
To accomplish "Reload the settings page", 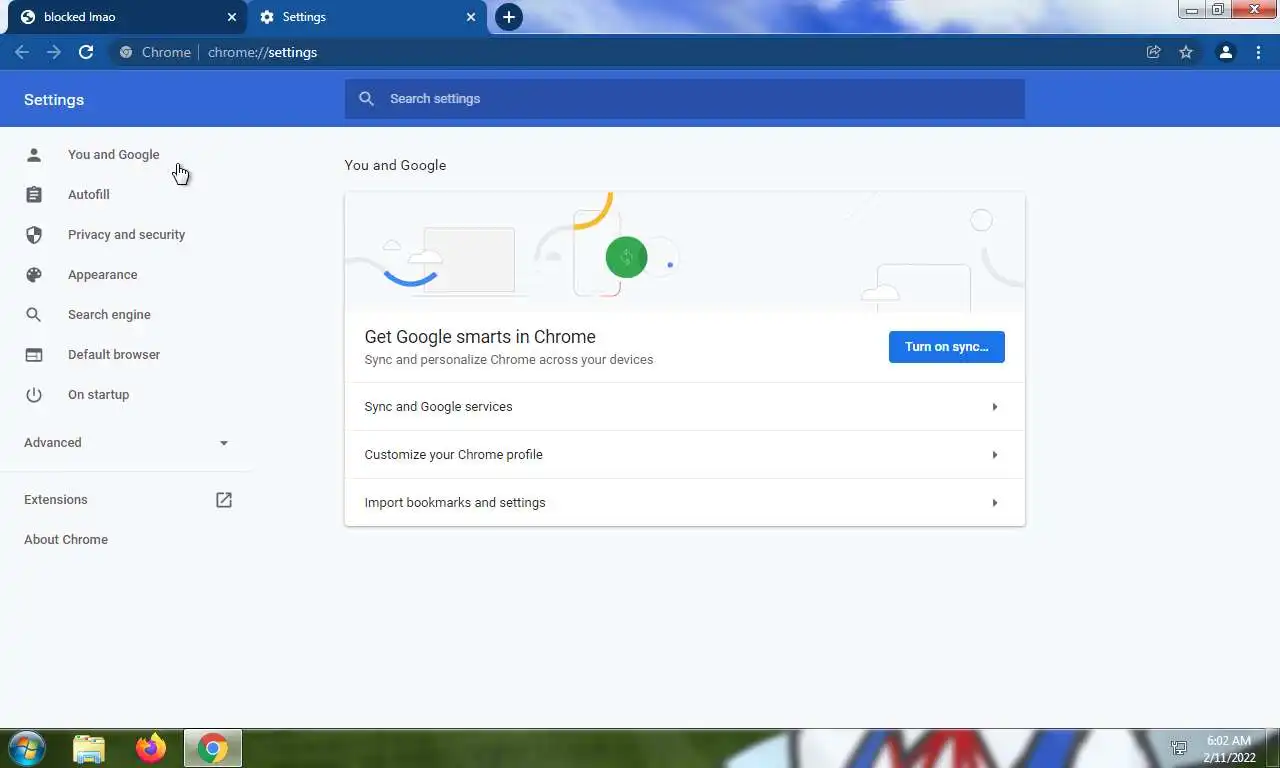I will (86, 52).
